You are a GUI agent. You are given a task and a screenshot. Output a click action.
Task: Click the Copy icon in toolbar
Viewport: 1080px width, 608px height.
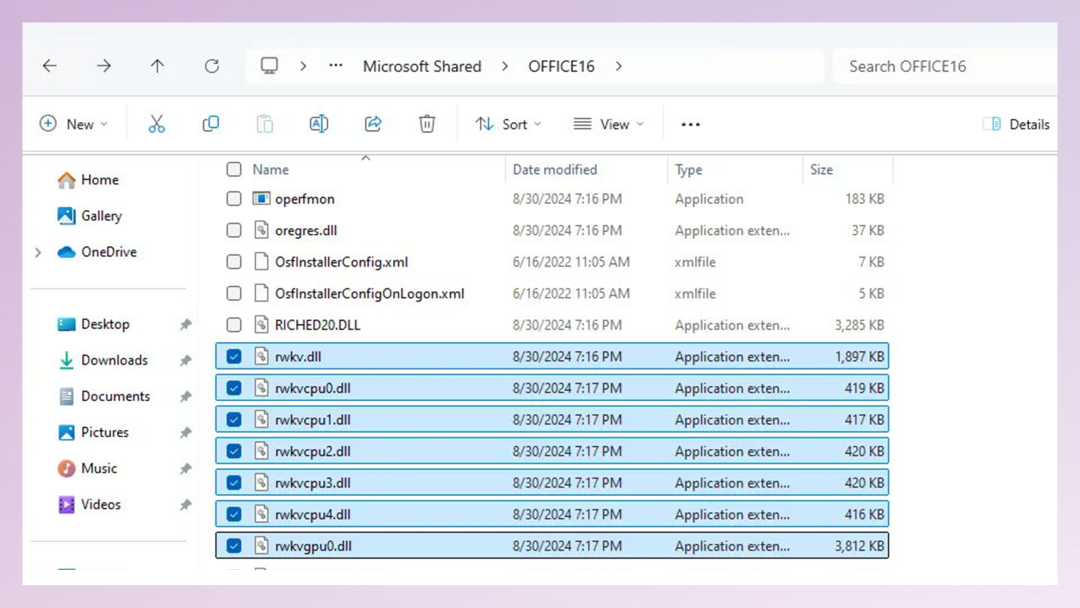[211, 124]
